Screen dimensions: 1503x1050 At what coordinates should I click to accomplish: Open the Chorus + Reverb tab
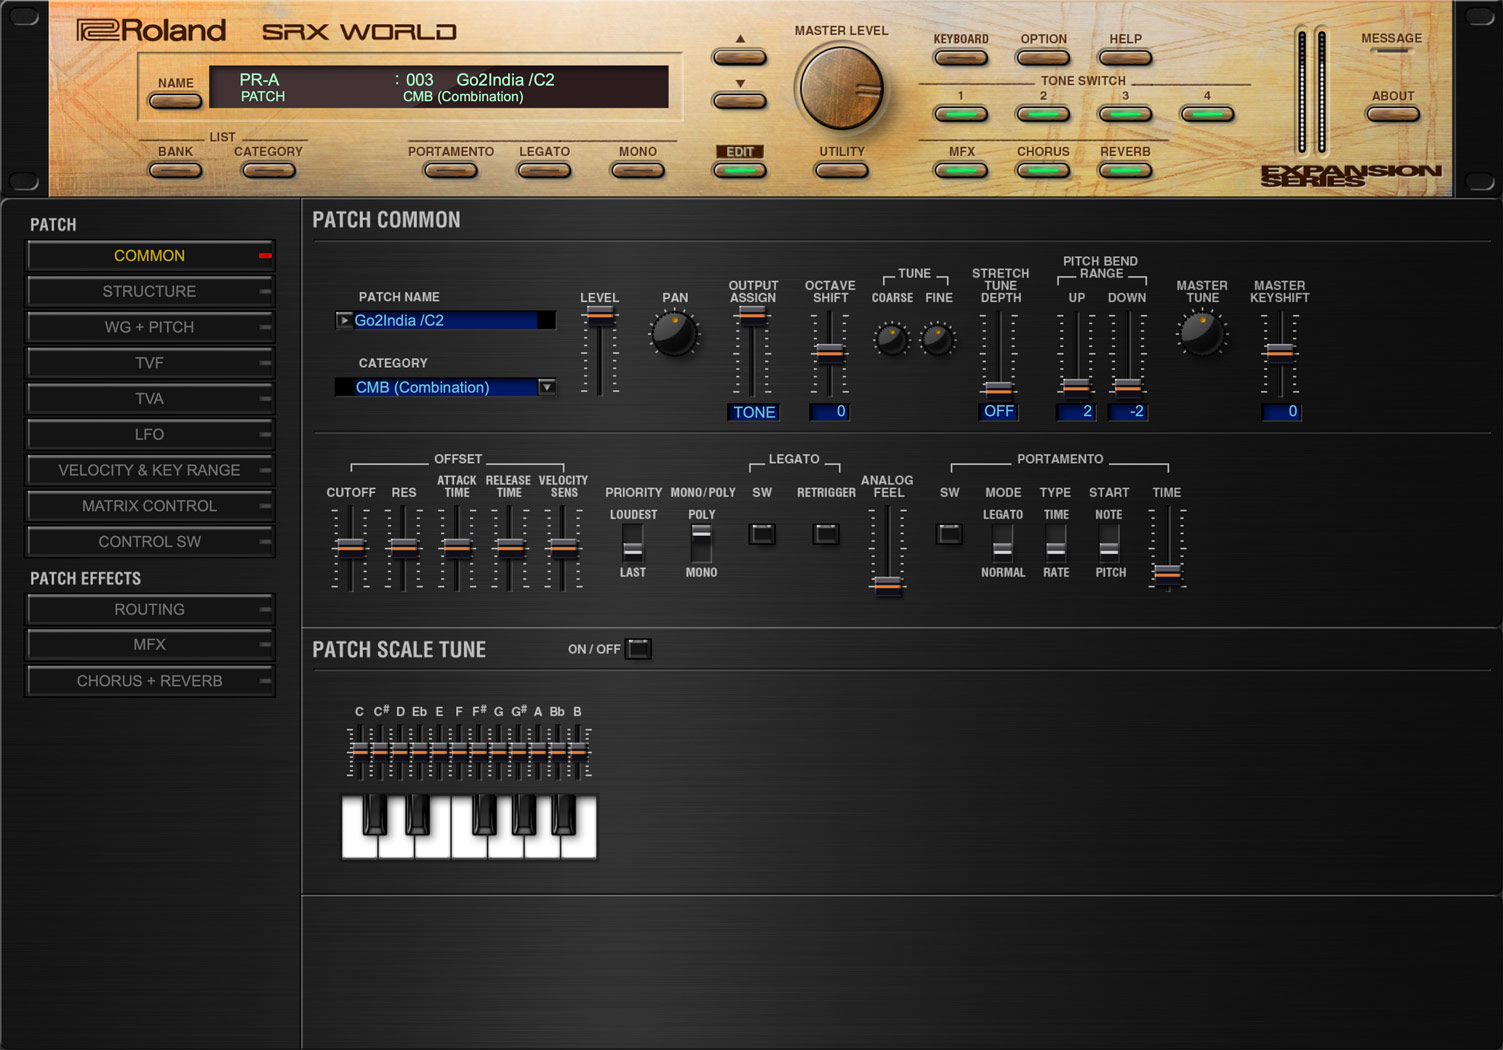pyautogui.click(x=150, y=681)
